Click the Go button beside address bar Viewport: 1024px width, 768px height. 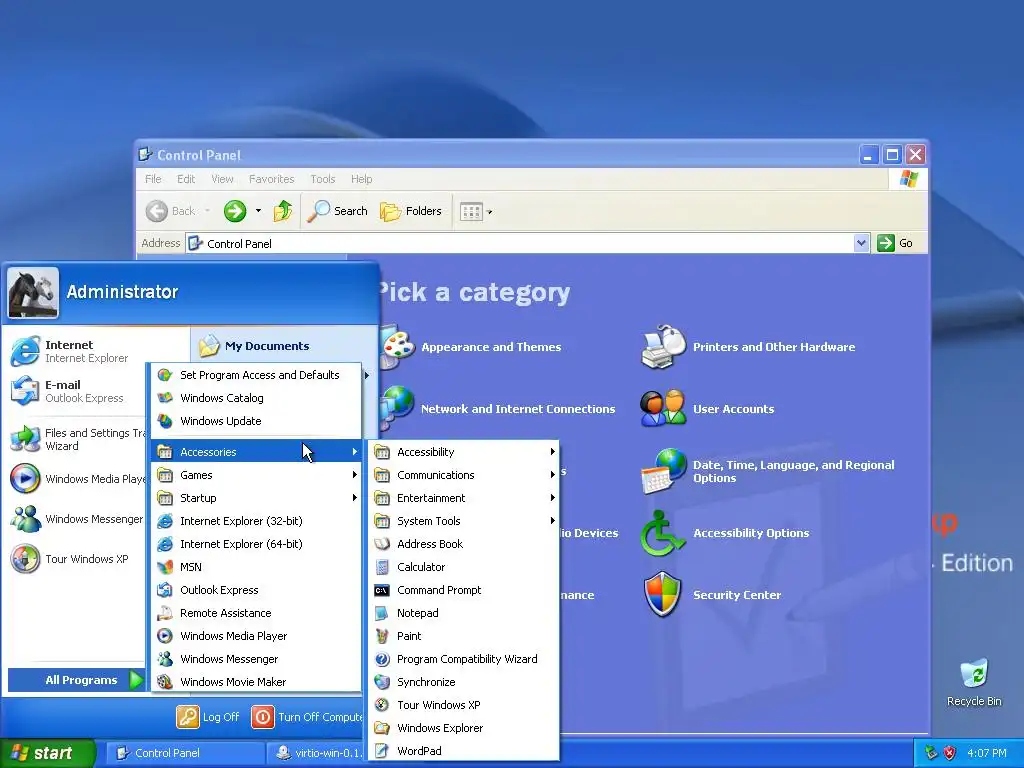coord(895,243)
